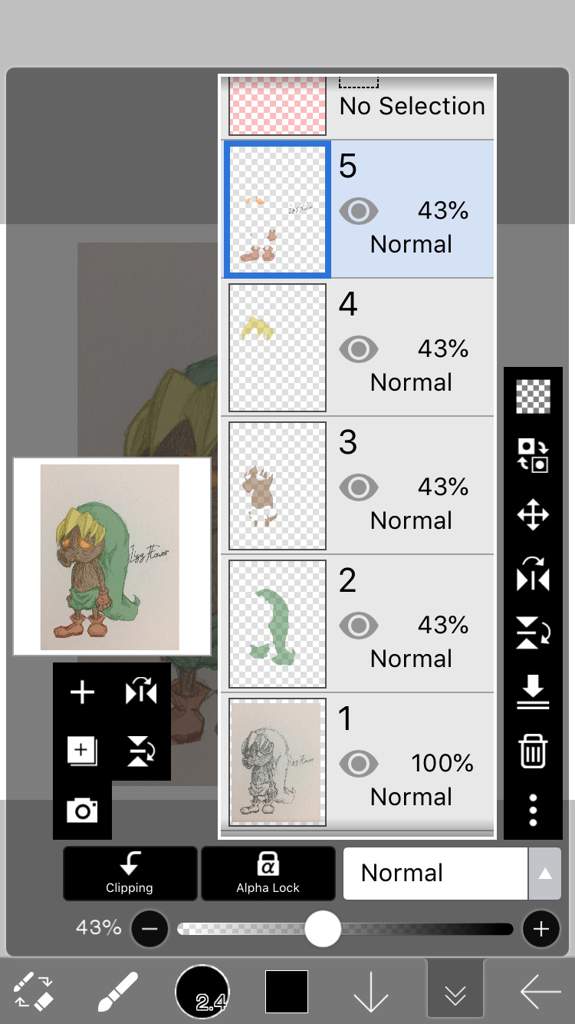Screen dimensions: 575x1024
Task: Tap the brush/eraser switch icon
Action: tap(33, 991)
